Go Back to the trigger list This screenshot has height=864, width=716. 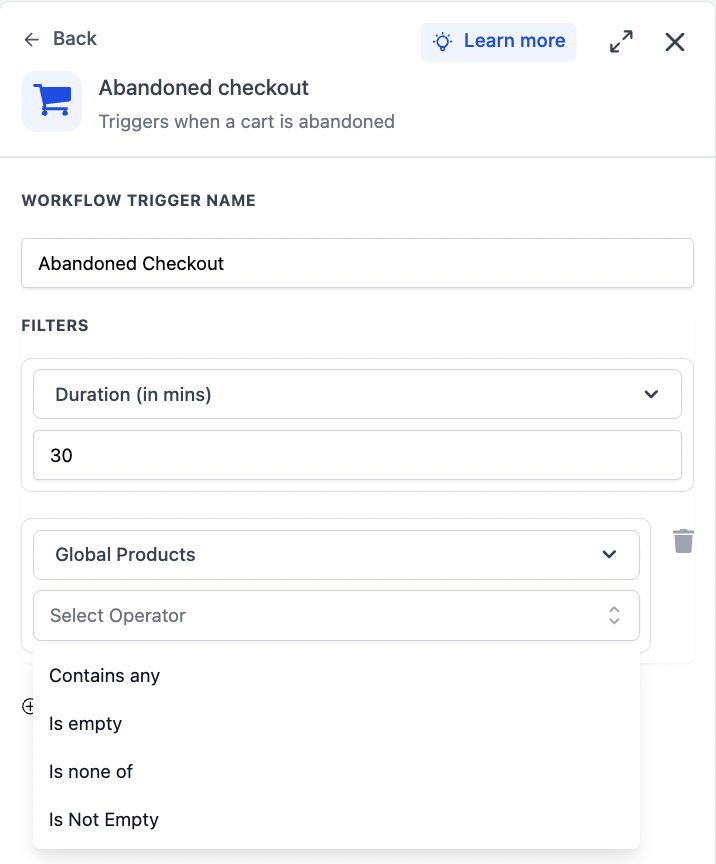pos(74,39)
